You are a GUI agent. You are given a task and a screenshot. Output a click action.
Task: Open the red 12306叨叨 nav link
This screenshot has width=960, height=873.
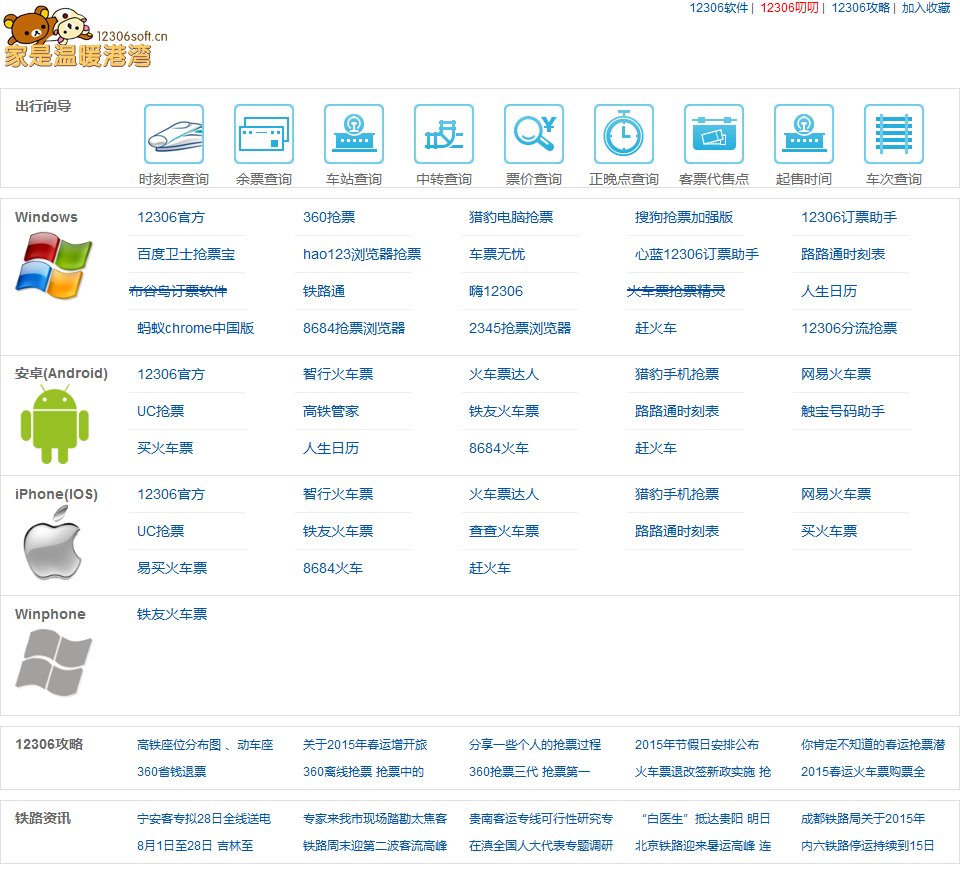[x=789, y=8]
